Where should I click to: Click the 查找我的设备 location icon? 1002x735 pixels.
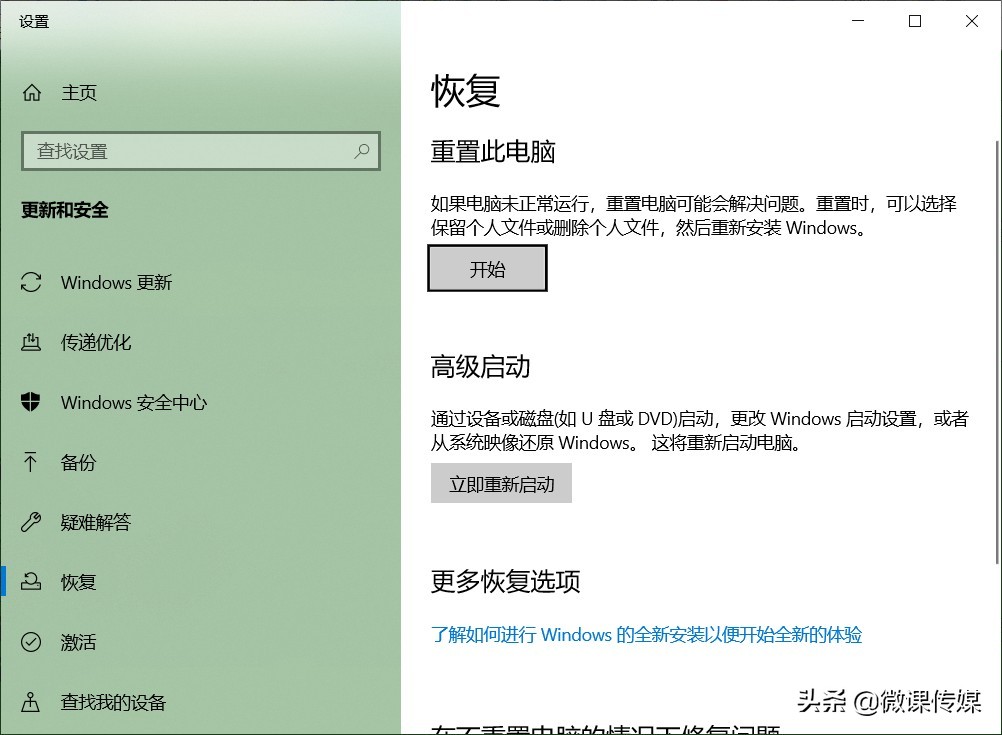point(31,702)
